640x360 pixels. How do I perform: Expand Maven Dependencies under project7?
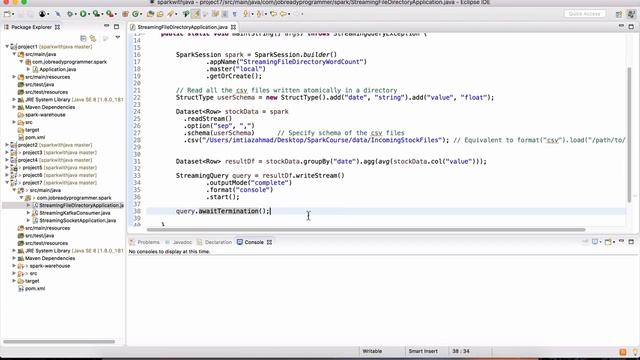(x=14, y=258)
